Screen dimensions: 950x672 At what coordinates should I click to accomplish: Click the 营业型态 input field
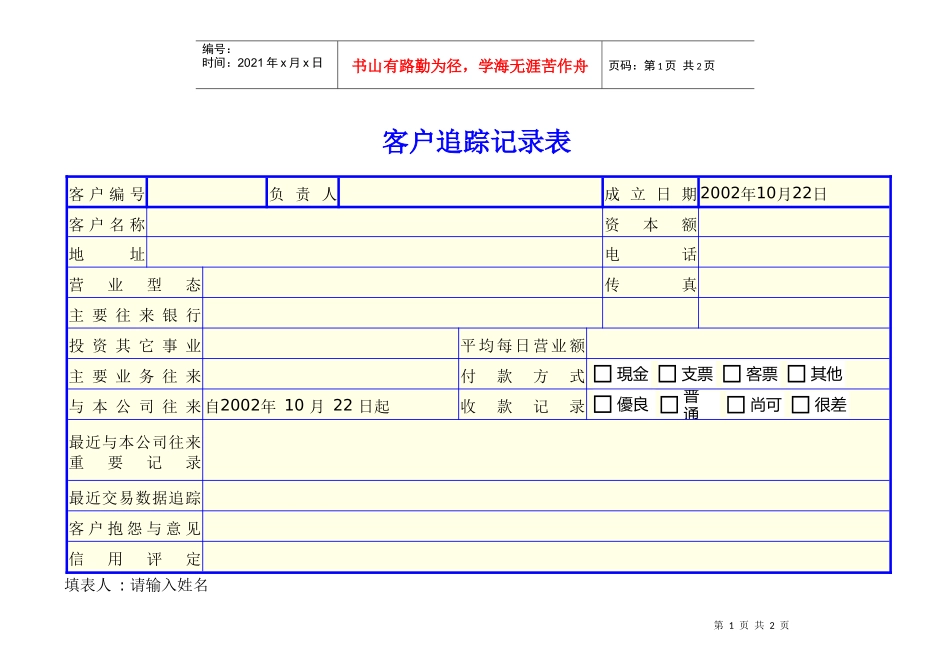click(x=402, y=282)
